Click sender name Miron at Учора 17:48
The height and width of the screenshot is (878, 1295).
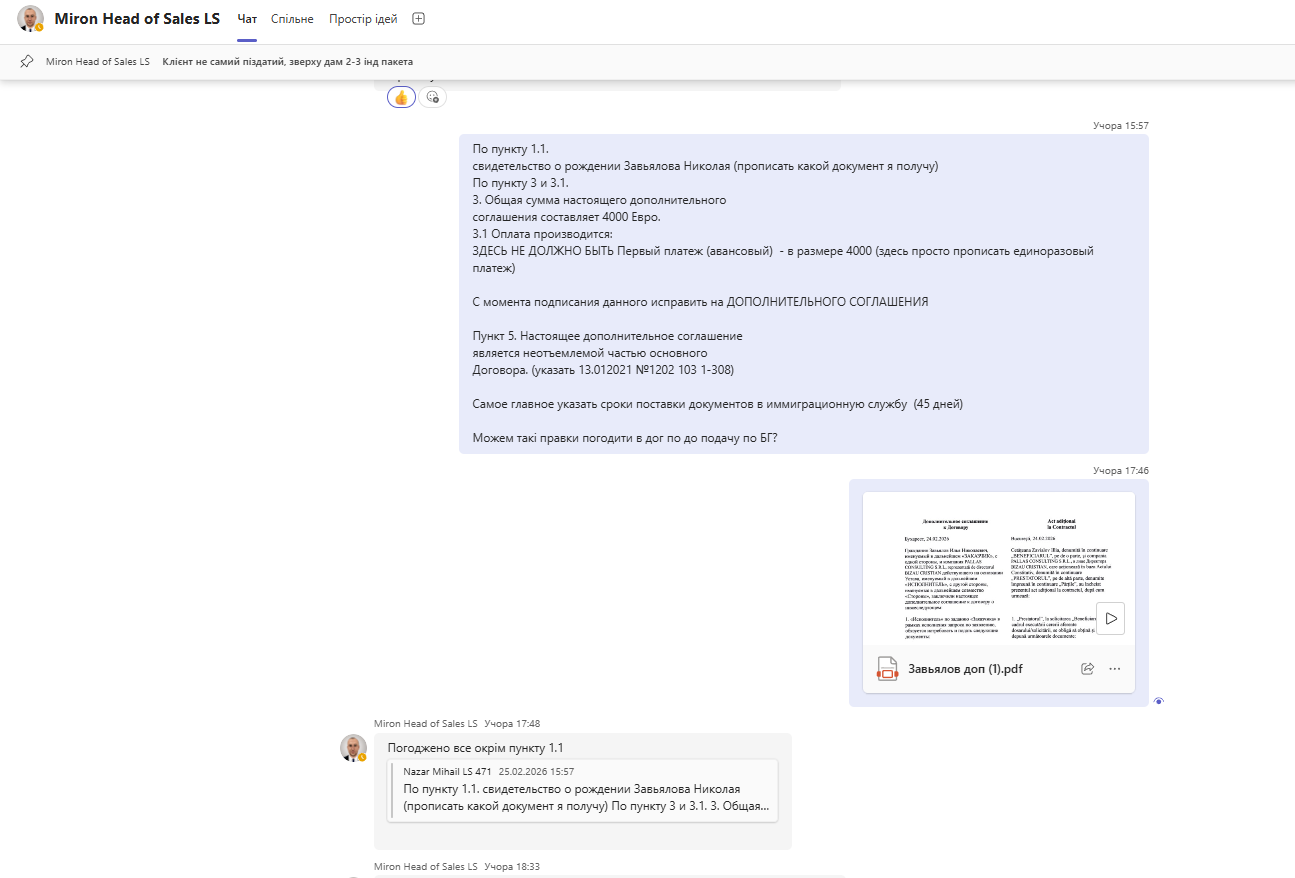tap(426, 723)
